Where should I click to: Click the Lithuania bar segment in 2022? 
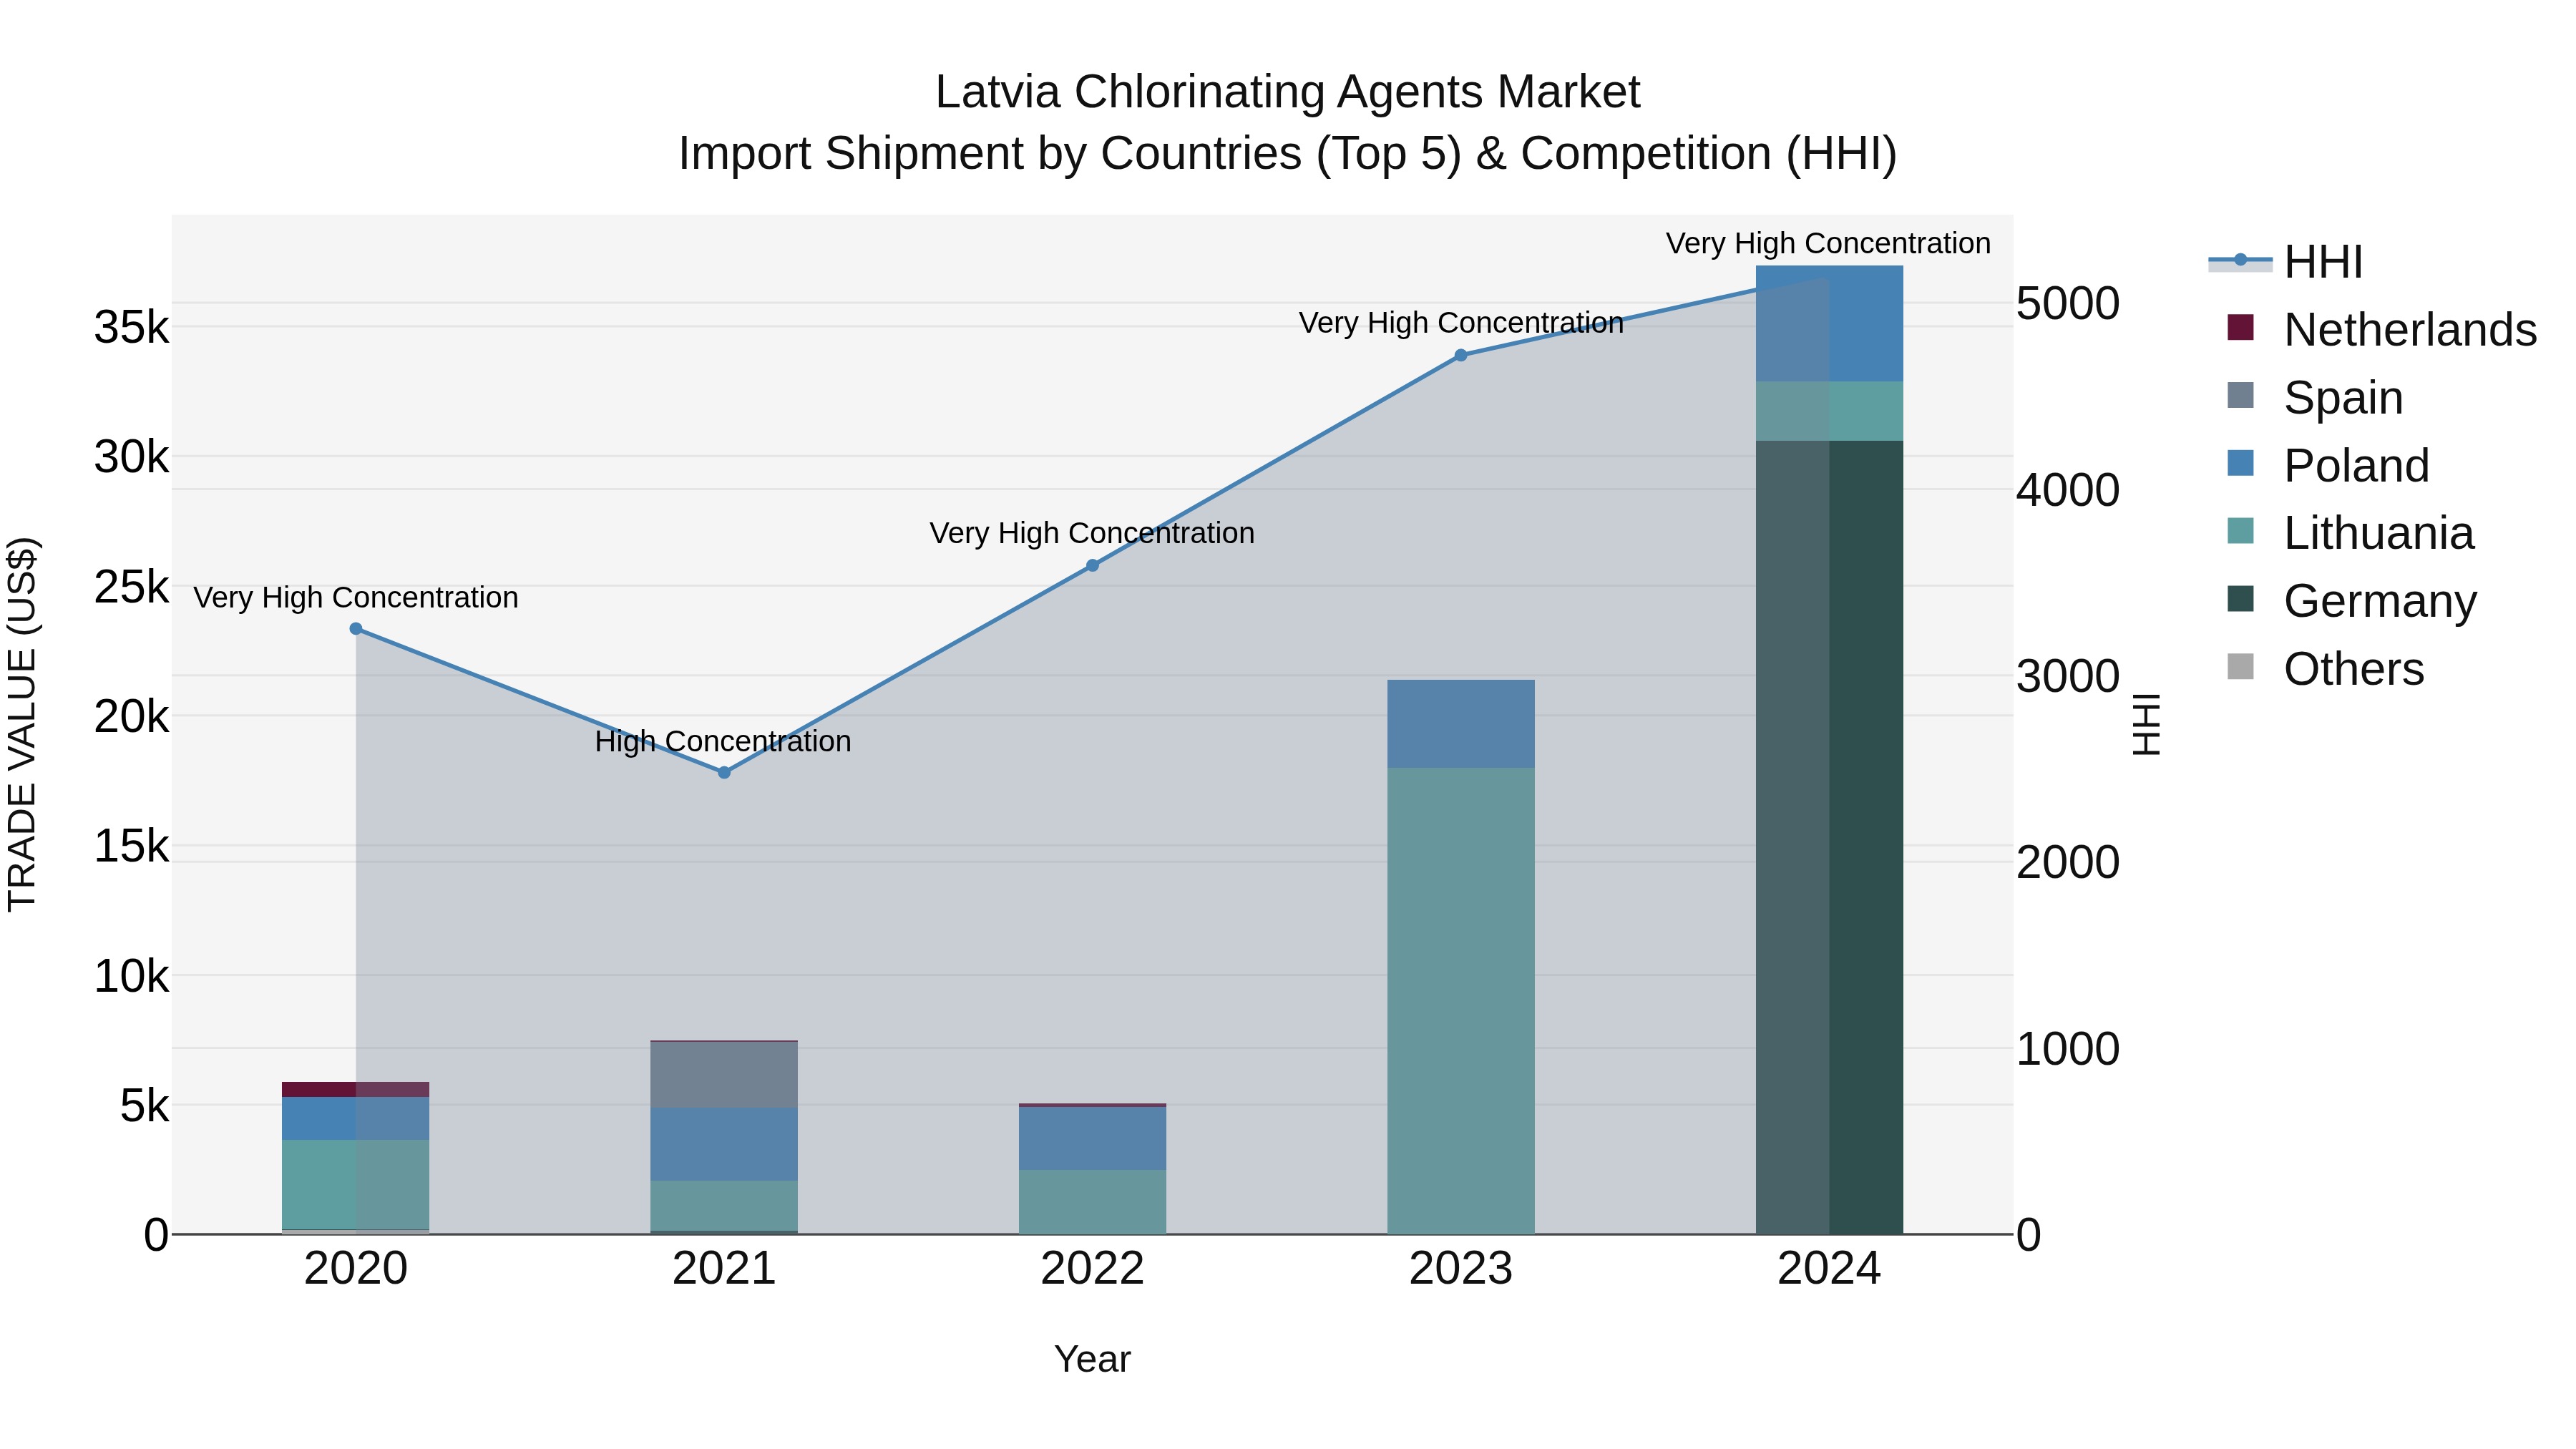click(1092, 1203)
